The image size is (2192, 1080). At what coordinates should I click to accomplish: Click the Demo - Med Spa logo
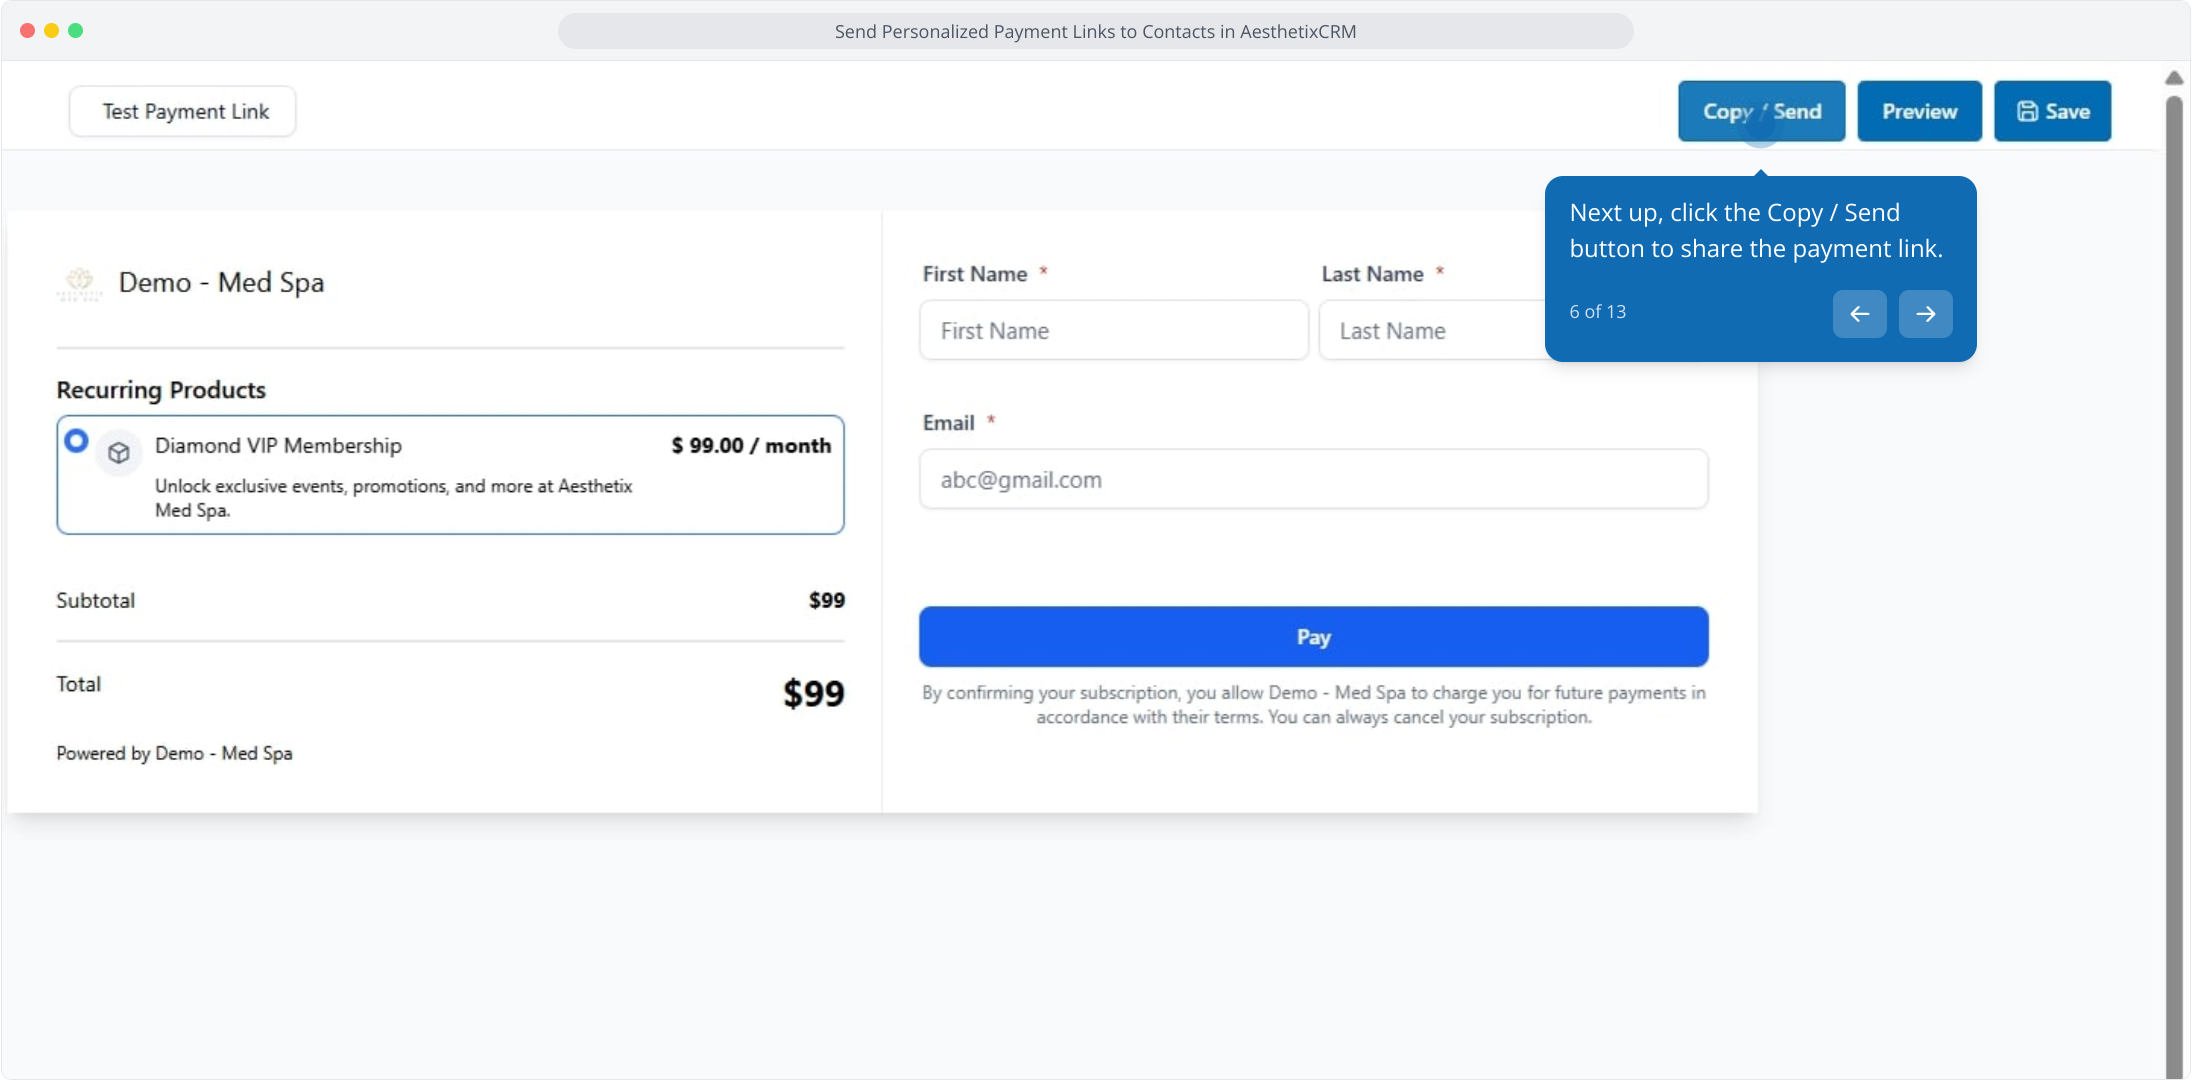tap(80, 283)
